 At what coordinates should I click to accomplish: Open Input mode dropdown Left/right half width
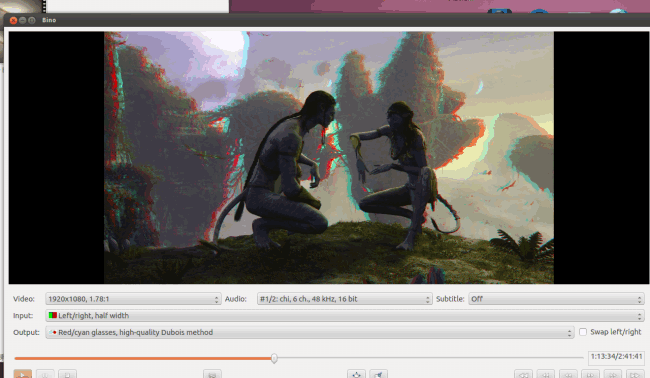pos(345,315)
